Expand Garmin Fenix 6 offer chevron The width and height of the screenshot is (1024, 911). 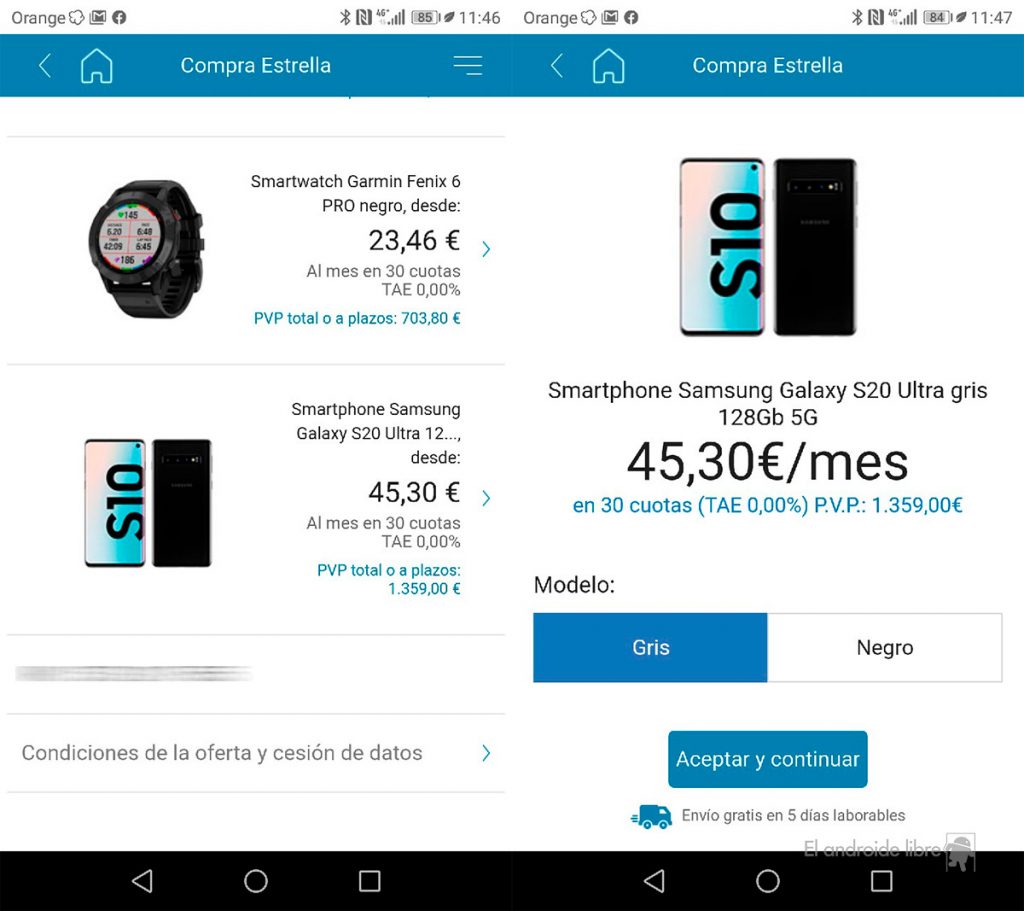point(486,249)
